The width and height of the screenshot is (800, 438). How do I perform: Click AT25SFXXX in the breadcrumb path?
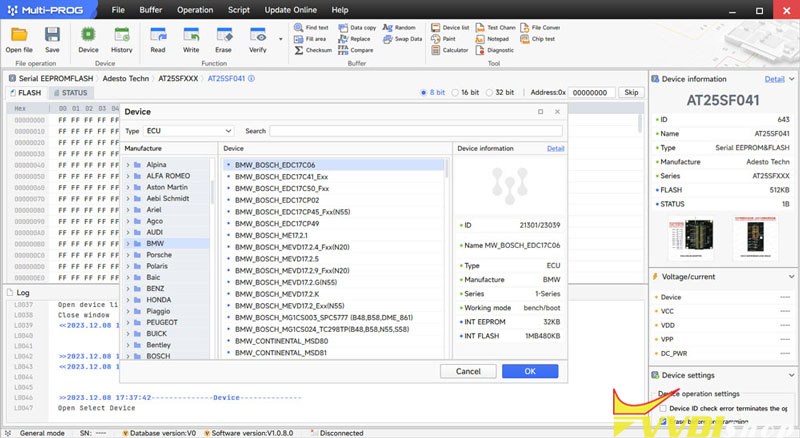(x=178, y=79)
